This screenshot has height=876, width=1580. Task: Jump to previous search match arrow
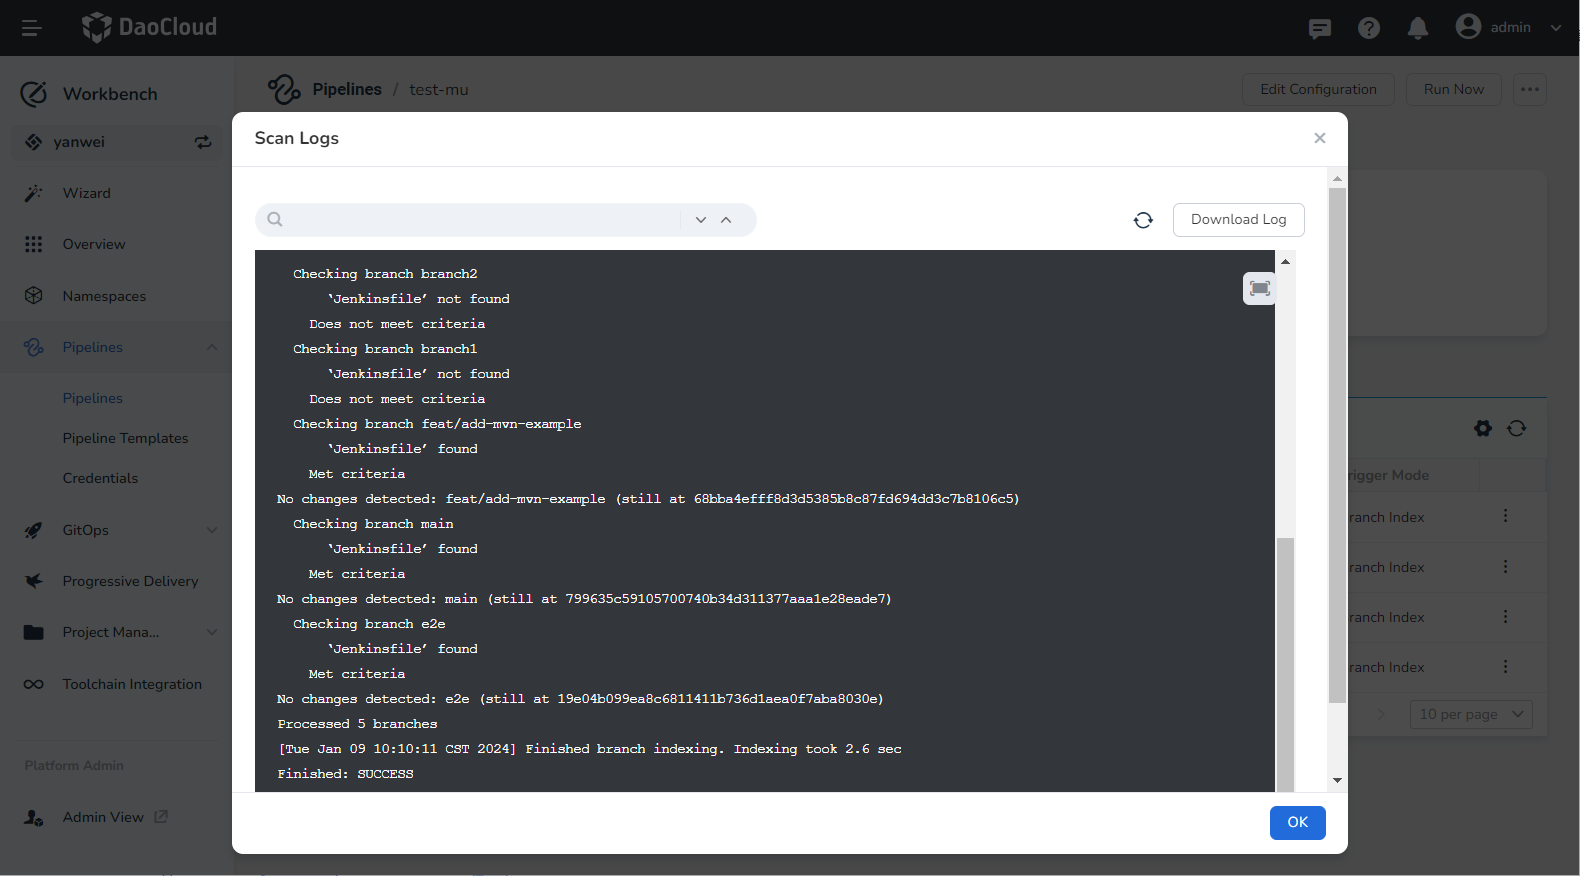click(x=726, y=220)
